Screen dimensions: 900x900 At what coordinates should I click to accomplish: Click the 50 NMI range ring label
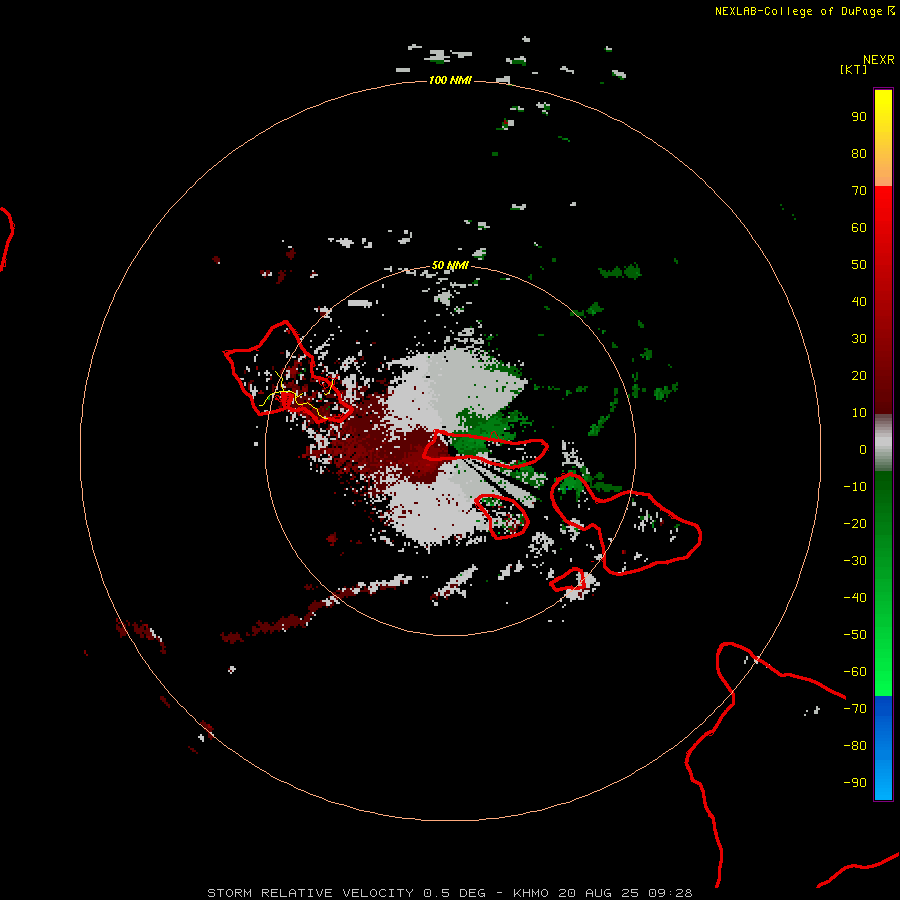(450, 265)
